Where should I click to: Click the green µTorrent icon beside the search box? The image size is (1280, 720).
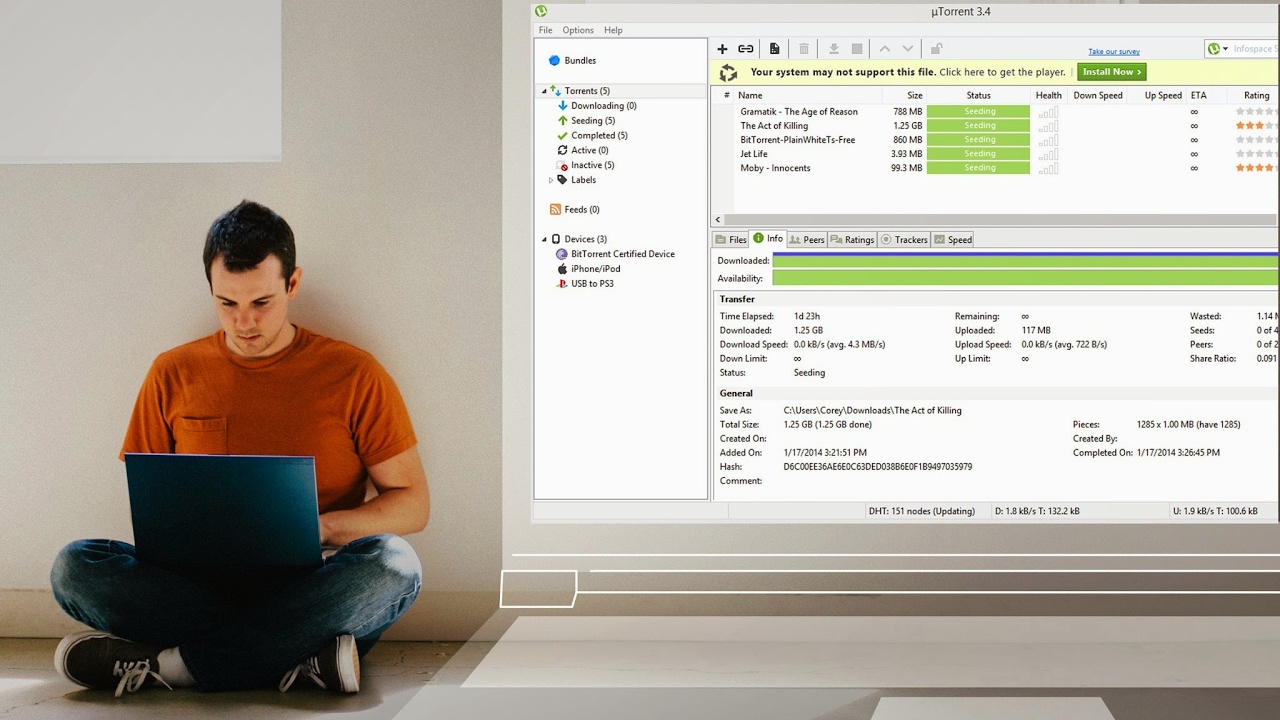[x=1214, y=49]
